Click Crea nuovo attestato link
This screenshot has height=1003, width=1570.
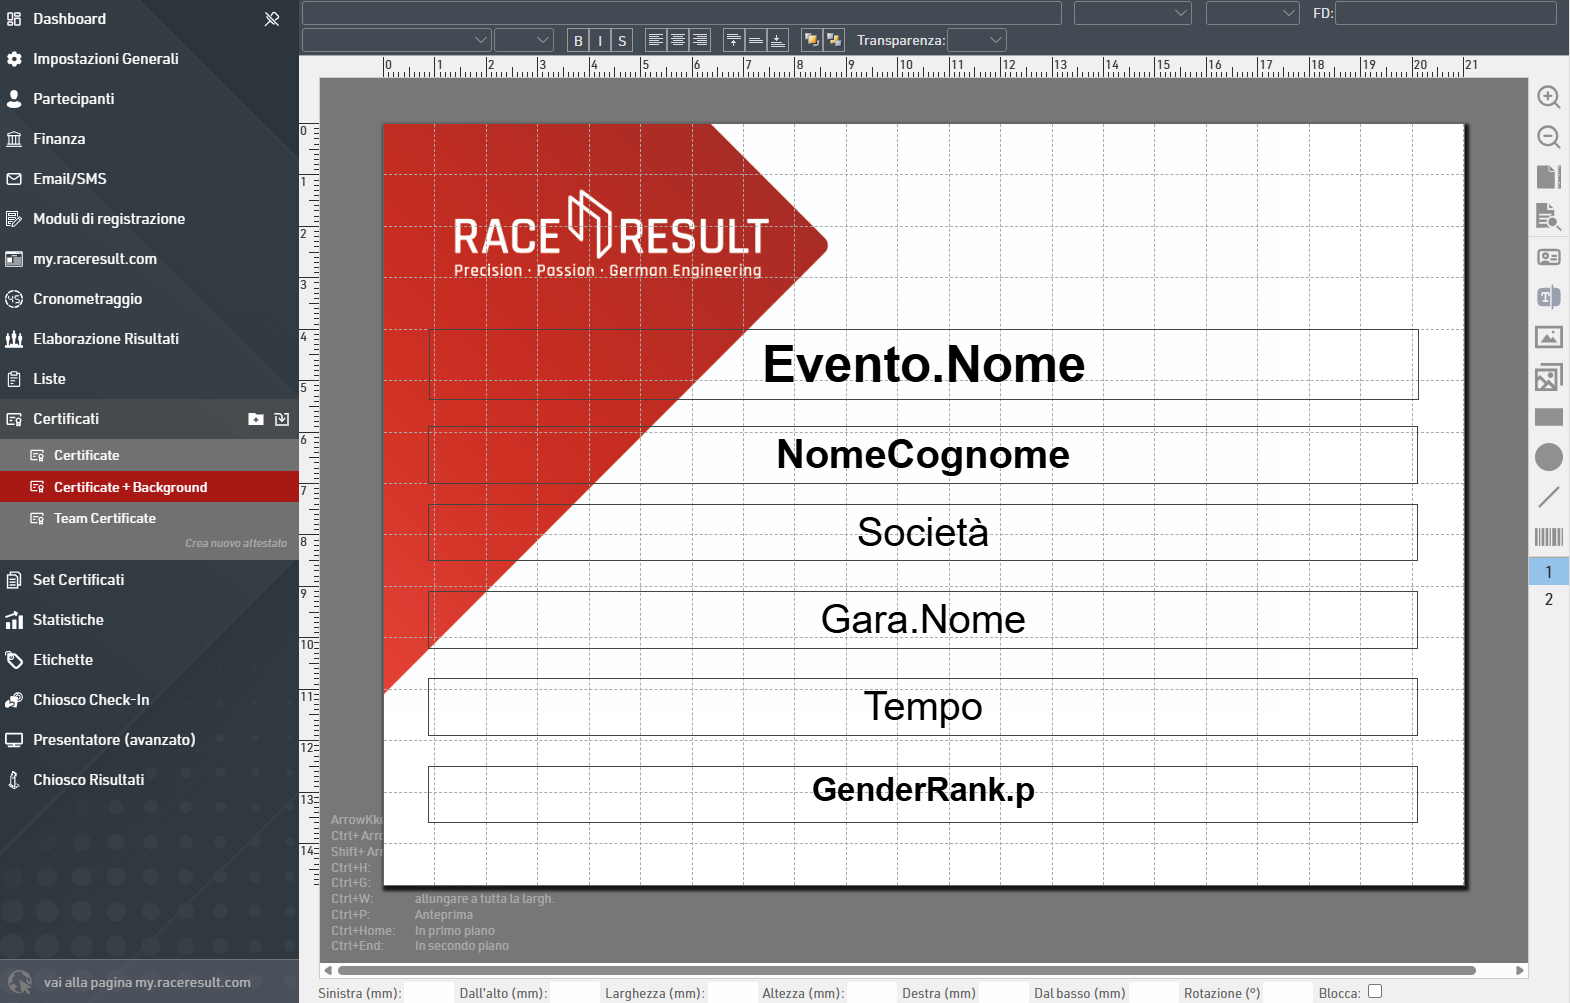236,543
